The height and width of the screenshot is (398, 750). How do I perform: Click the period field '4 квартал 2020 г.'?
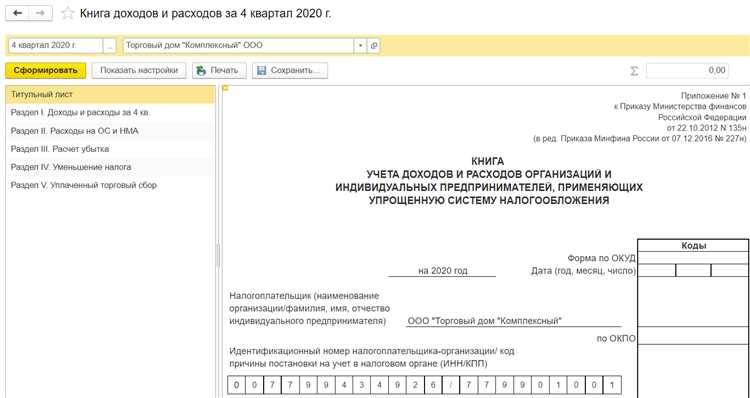point(55,46)
